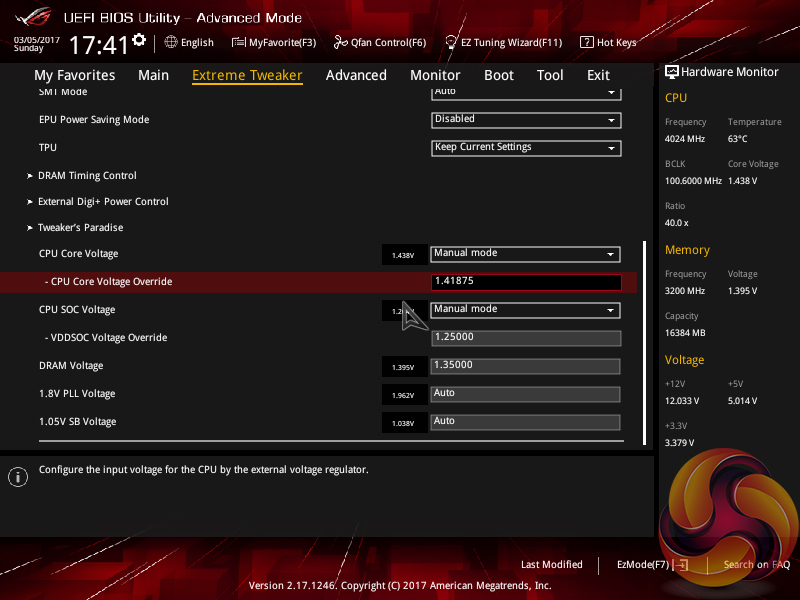The image size is (800, 600).
Task: Click the ROG logo icon
Action: coord(34,17)
